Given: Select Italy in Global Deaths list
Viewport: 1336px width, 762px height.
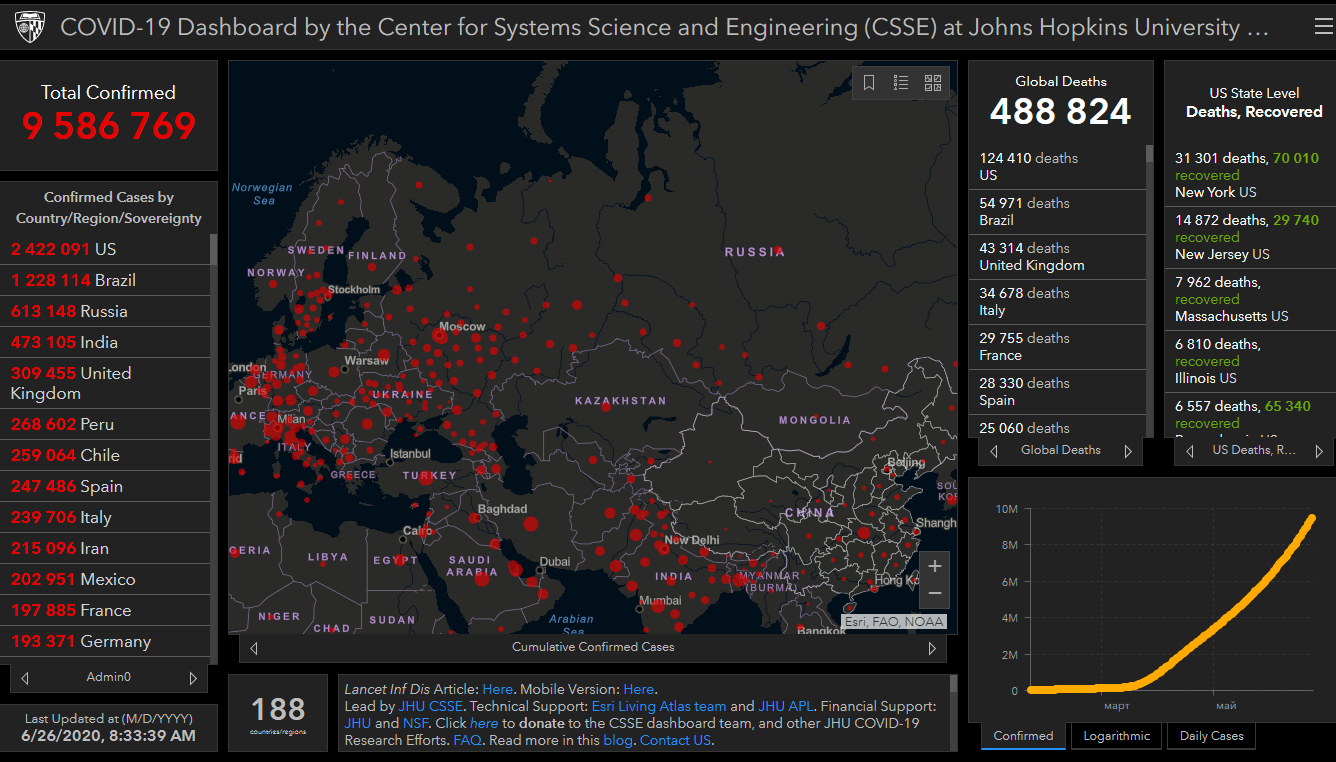Looking at the screenshot, I should 1056,302.
